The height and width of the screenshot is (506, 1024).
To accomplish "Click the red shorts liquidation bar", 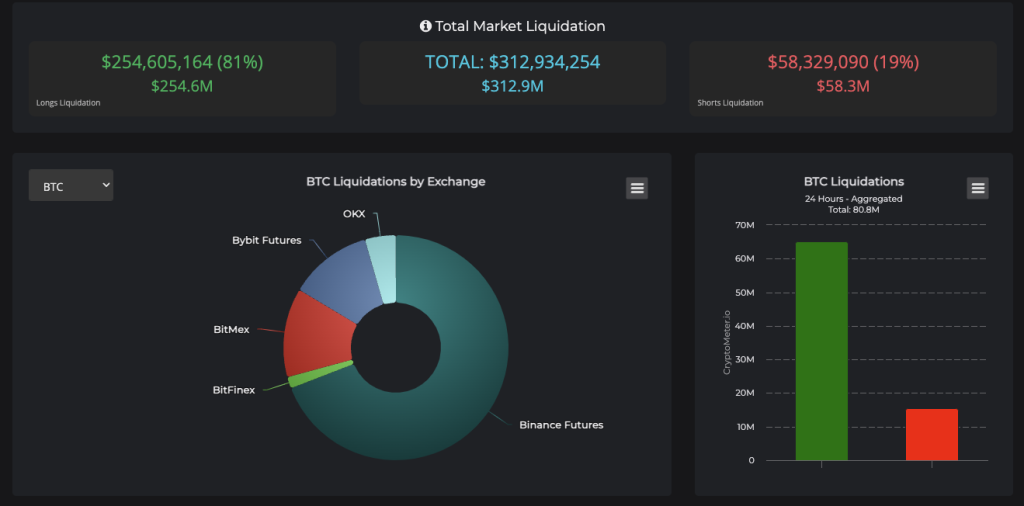I will point(931,435).
